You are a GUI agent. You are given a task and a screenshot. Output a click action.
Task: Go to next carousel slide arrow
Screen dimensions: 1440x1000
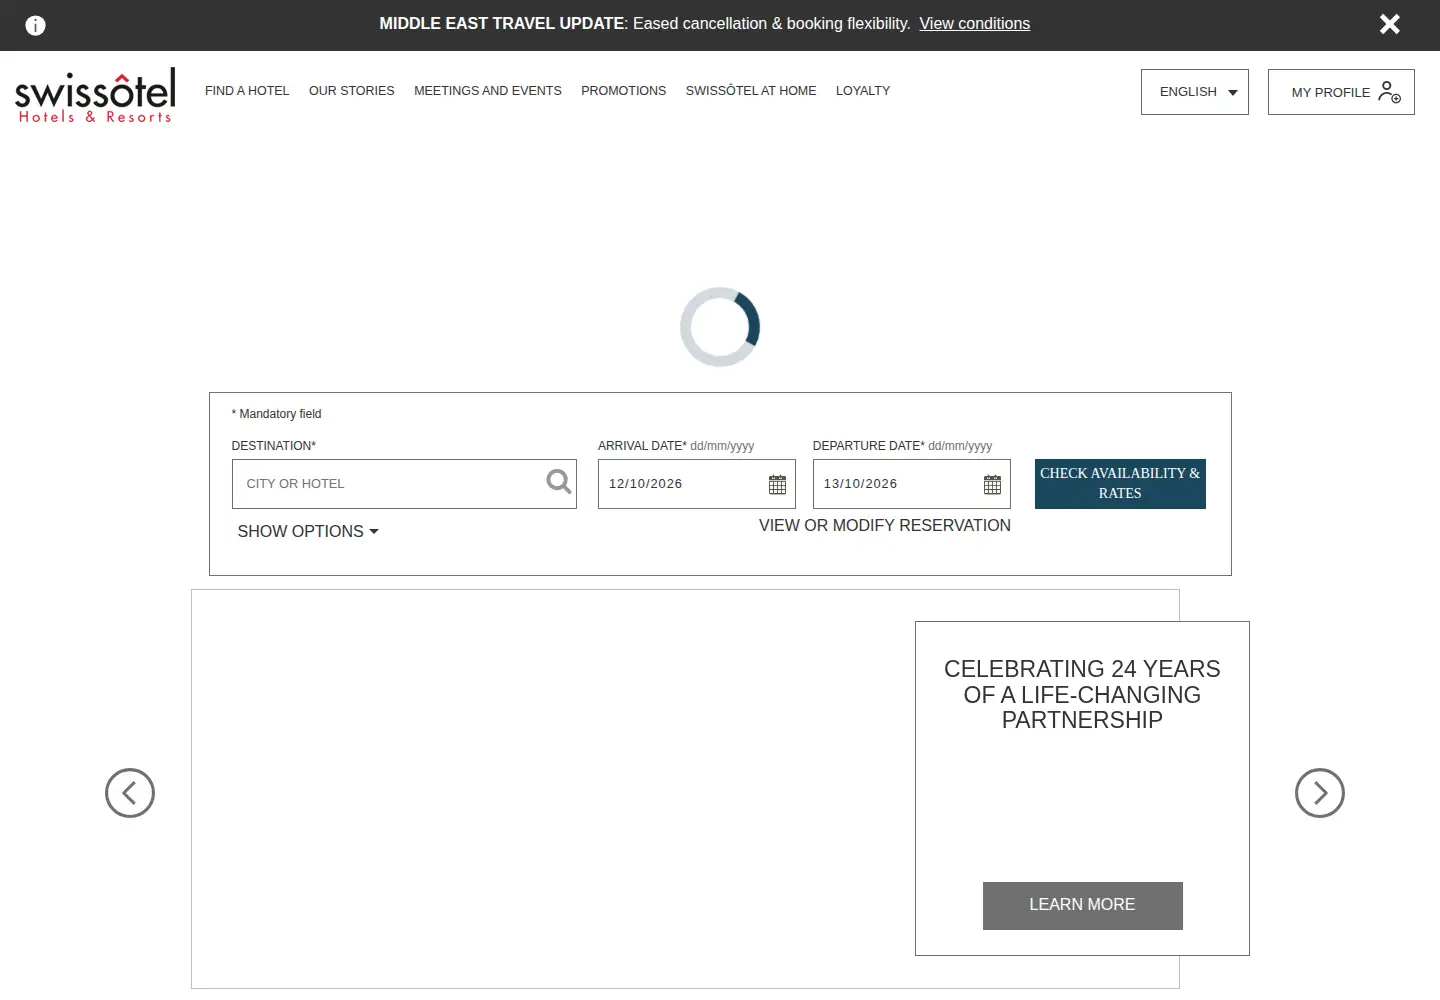(x=1320, y=793)
